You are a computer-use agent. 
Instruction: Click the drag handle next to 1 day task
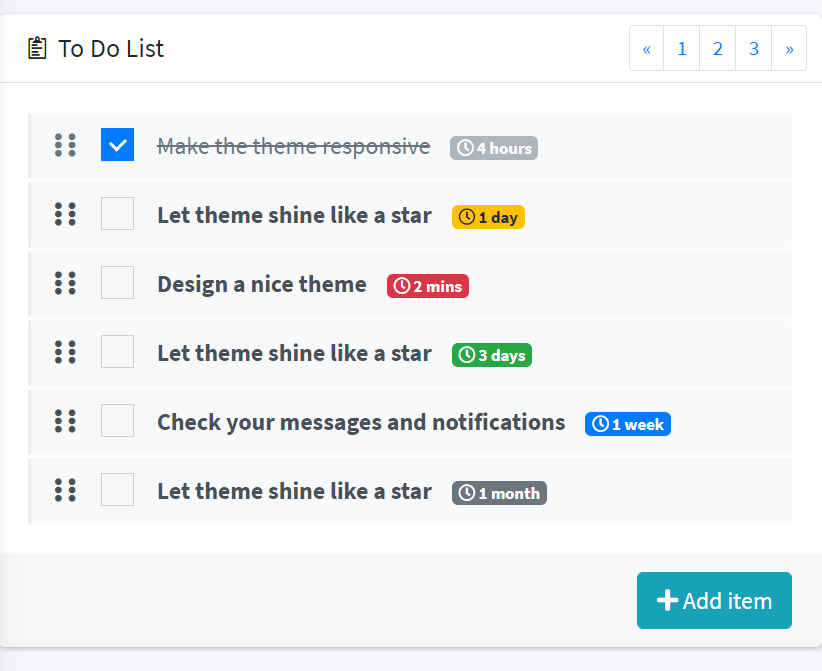(x=66, y=214)
